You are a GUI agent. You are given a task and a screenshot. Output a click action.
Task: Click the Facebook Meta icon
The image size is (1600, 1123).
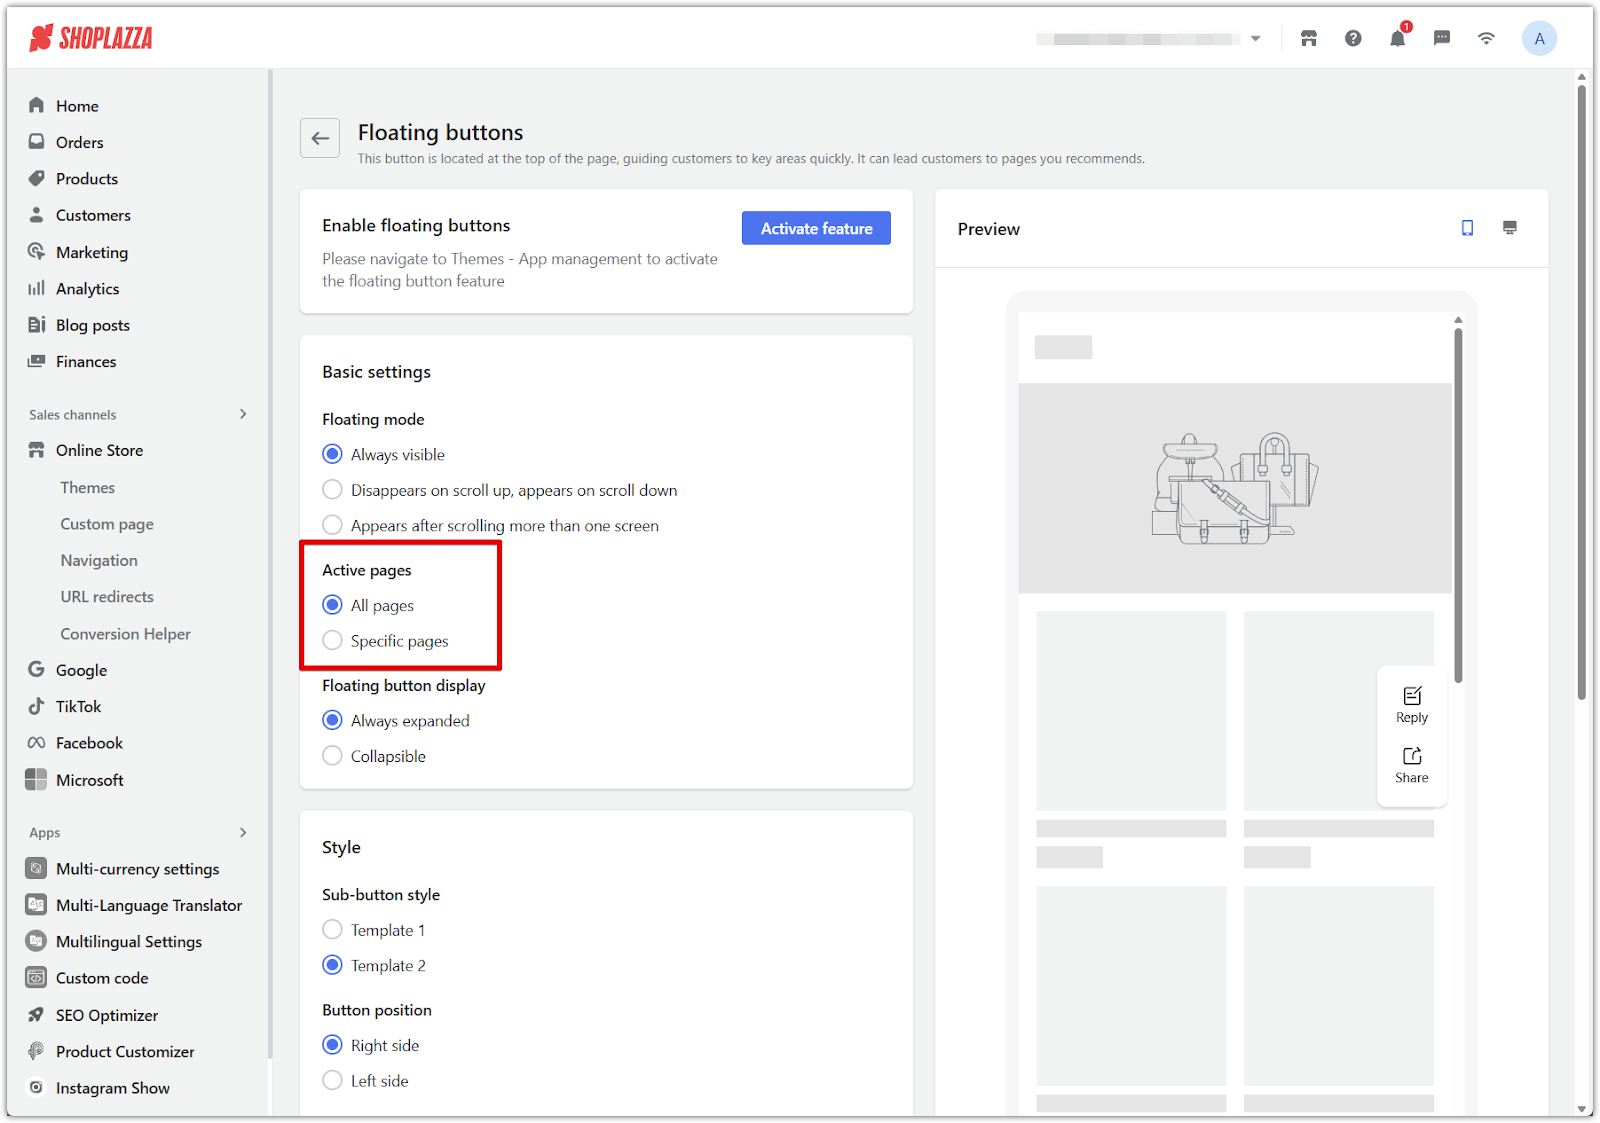click(x=37, y=742)
